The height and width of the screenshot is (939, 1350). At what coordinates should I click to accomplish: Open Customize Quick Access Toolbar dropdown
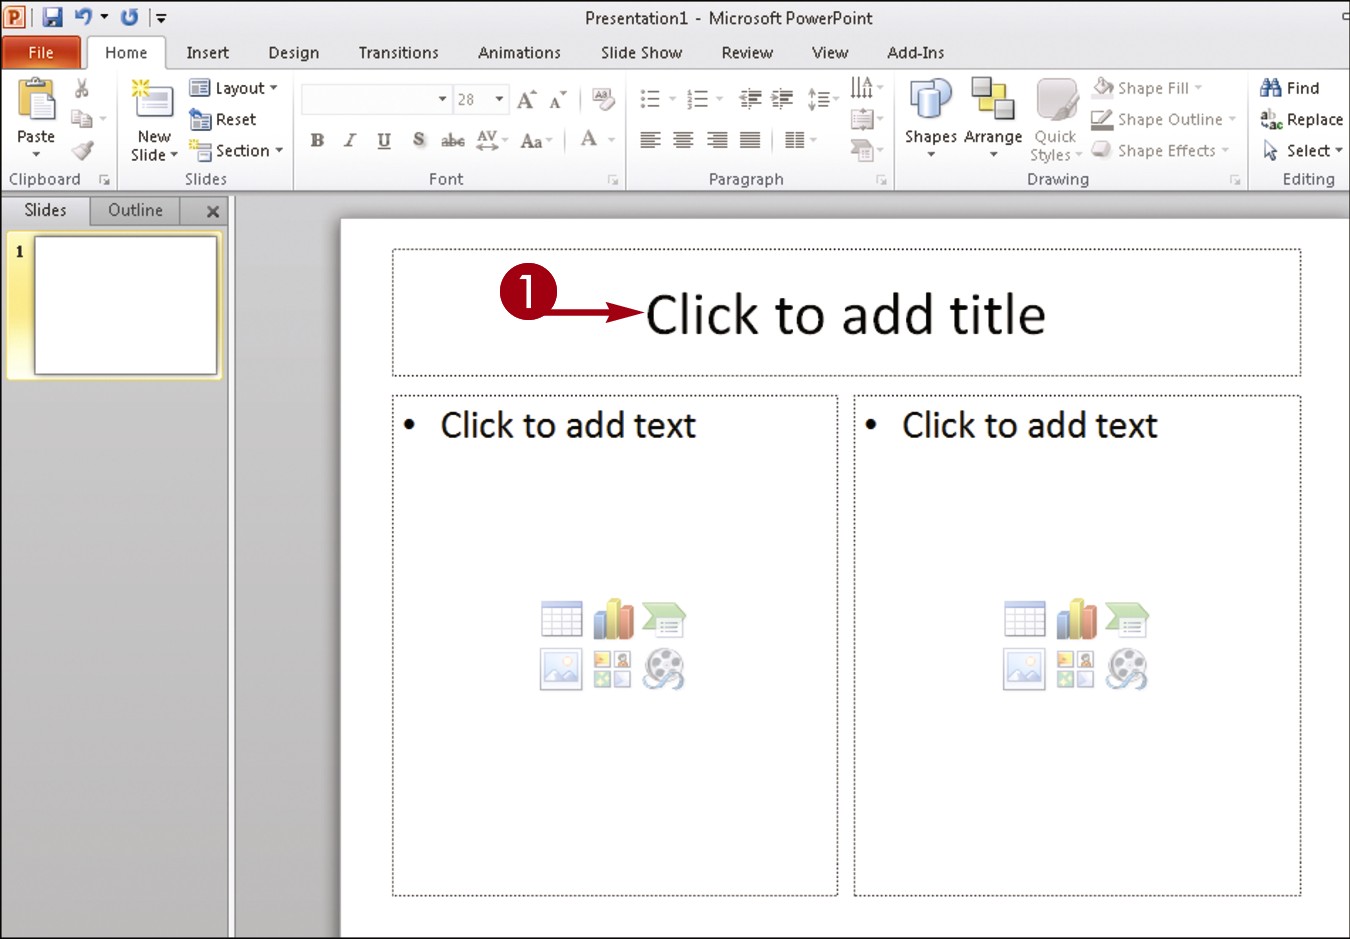point(161,18)
